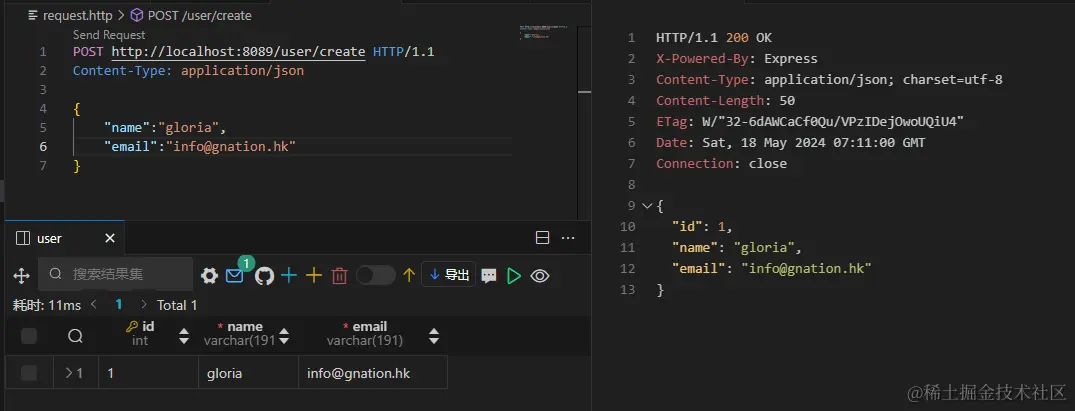Image resolution: width=1075 pixels, height=411 pixels.
Task: Click the gloria cell in name column
Action: pos(248,373)
